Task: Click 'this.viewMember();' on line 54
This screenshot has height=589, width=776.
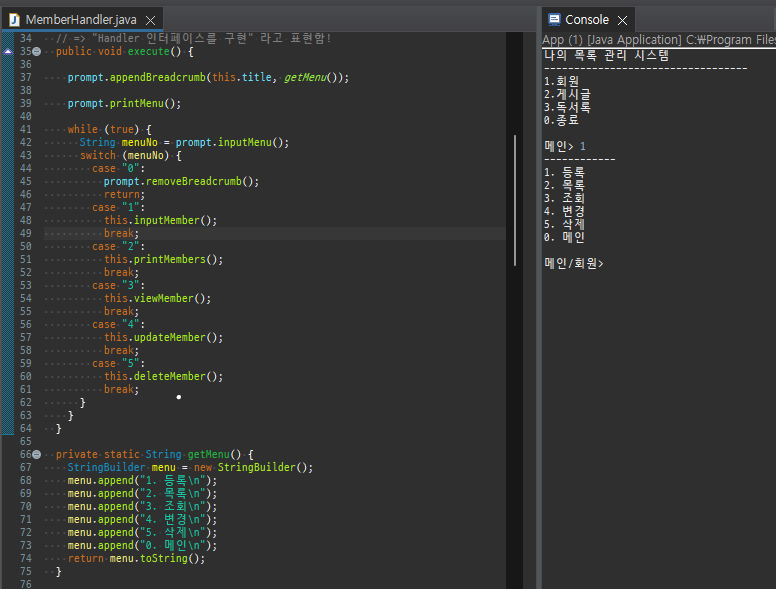Action: [x=157, y=298]
